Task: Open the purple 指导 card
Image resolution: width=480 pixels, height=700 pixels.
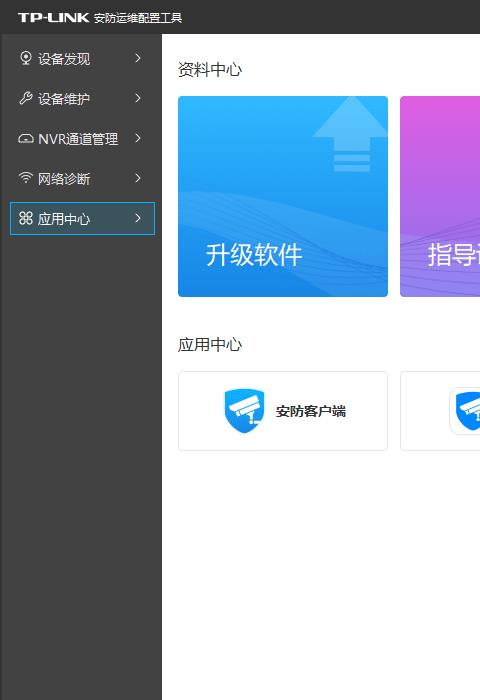Action: click(440, 196)
